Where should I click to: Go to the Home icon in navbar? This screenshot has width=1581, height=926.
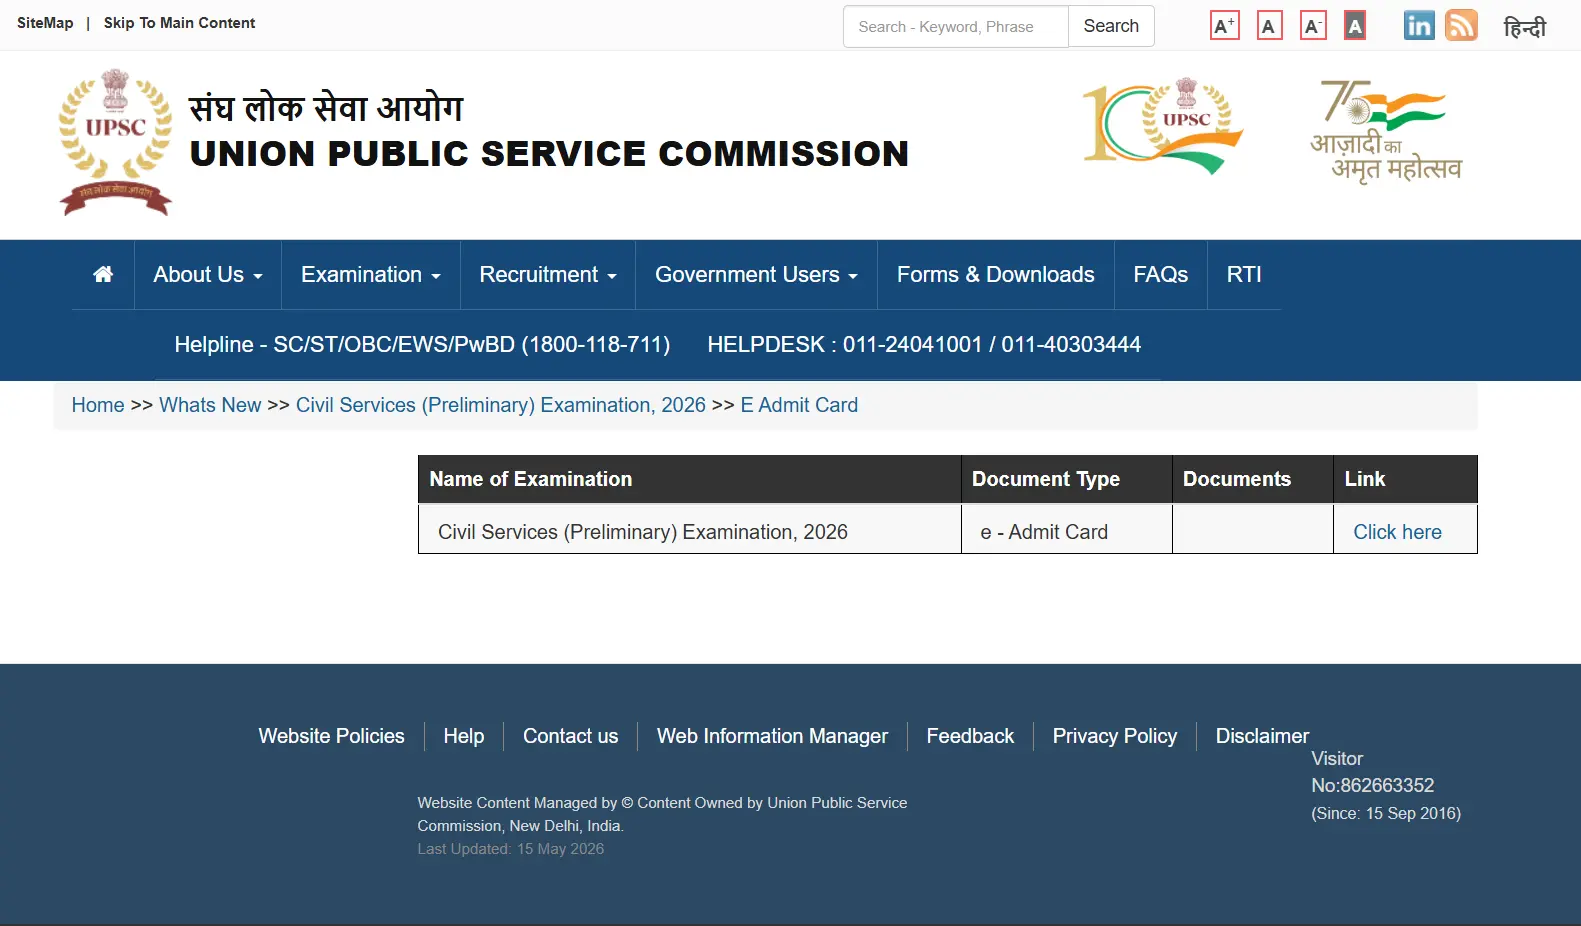tap(103, 274)
